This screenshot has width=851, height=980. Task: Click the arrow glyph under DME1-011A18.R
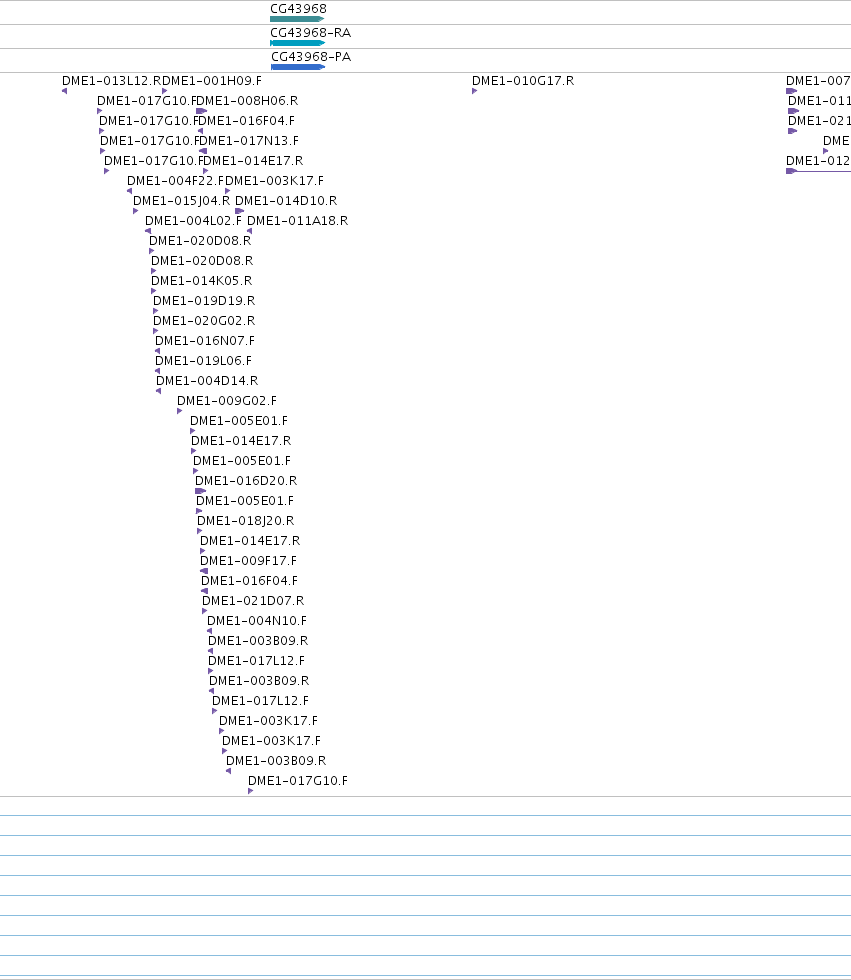(249, 231)
